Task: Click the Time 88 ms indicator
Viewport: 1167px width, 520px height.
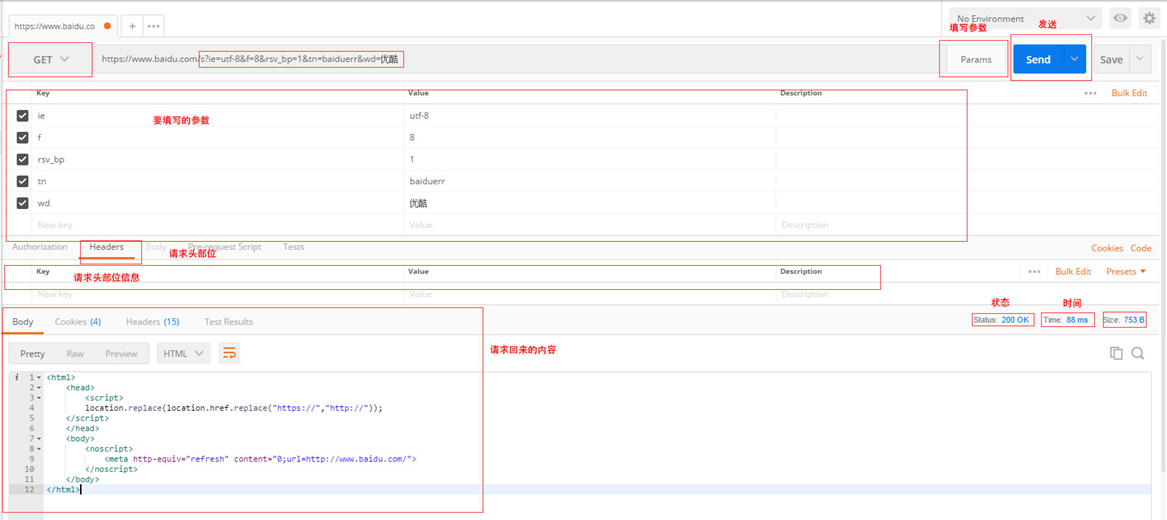Action: click(1067, 320)
